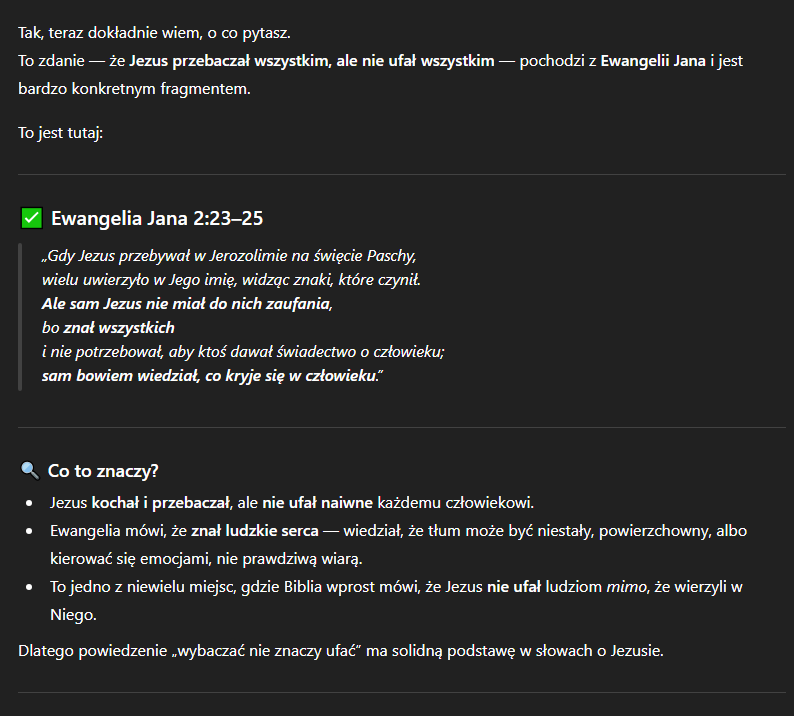
Task: Click the "Co to znaczy?" heading
Action: [104, 470]
